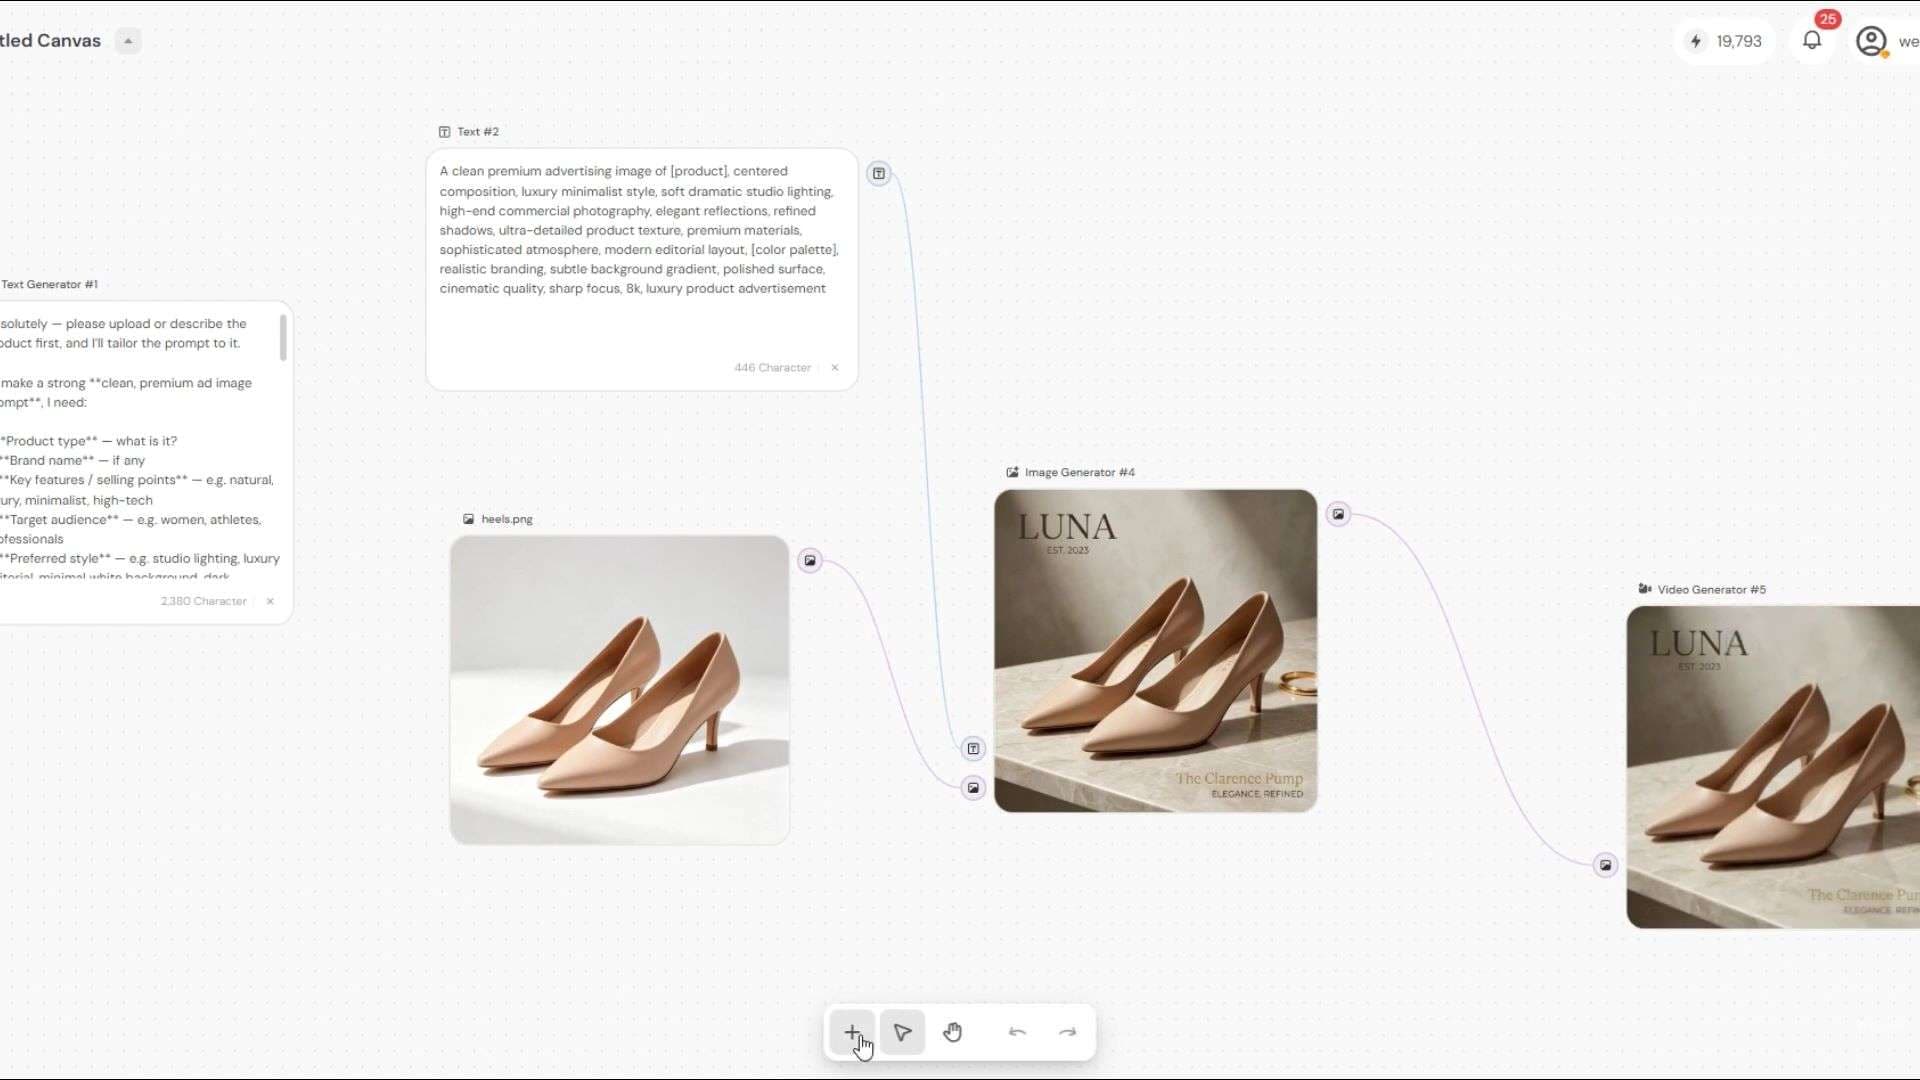Click Image Generator #4 text input port
The width and height of the screenshot is (1920, 1080).
pos(973,748)
